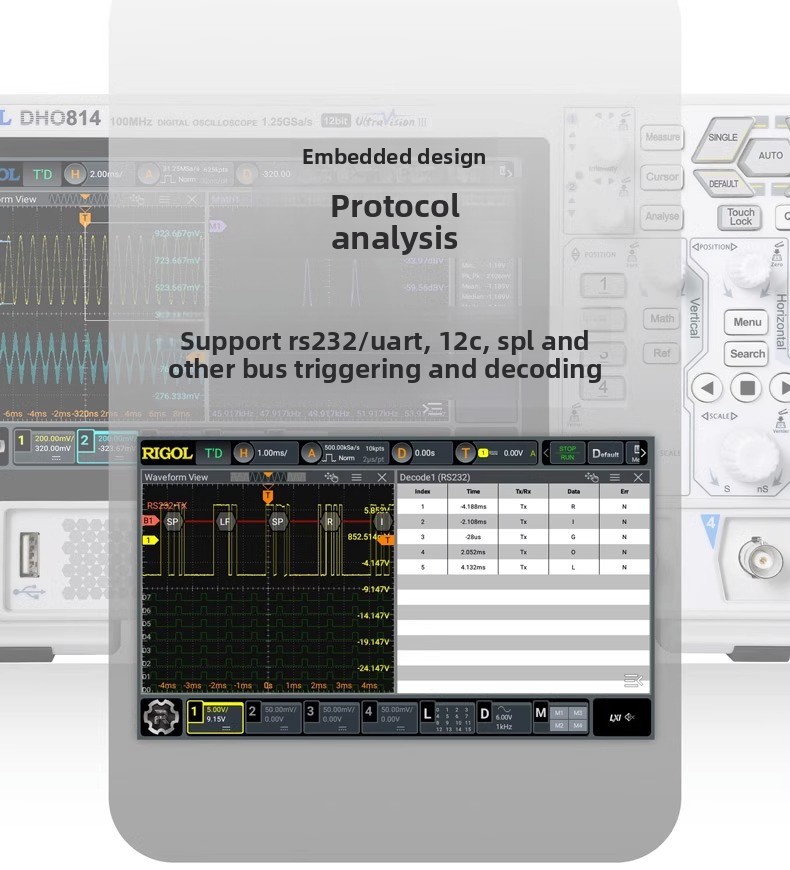Open the gear-shaped function navigation icon
Screen dimensions: 790x870
coord(161,717)
